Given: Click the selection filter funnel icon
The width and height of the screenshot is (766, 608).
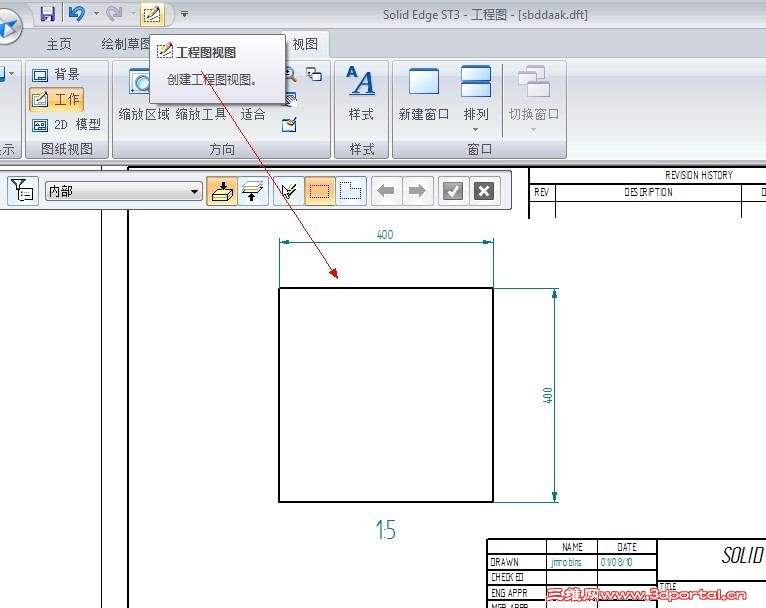Looking at the screenshot, I should click(22, 190).
